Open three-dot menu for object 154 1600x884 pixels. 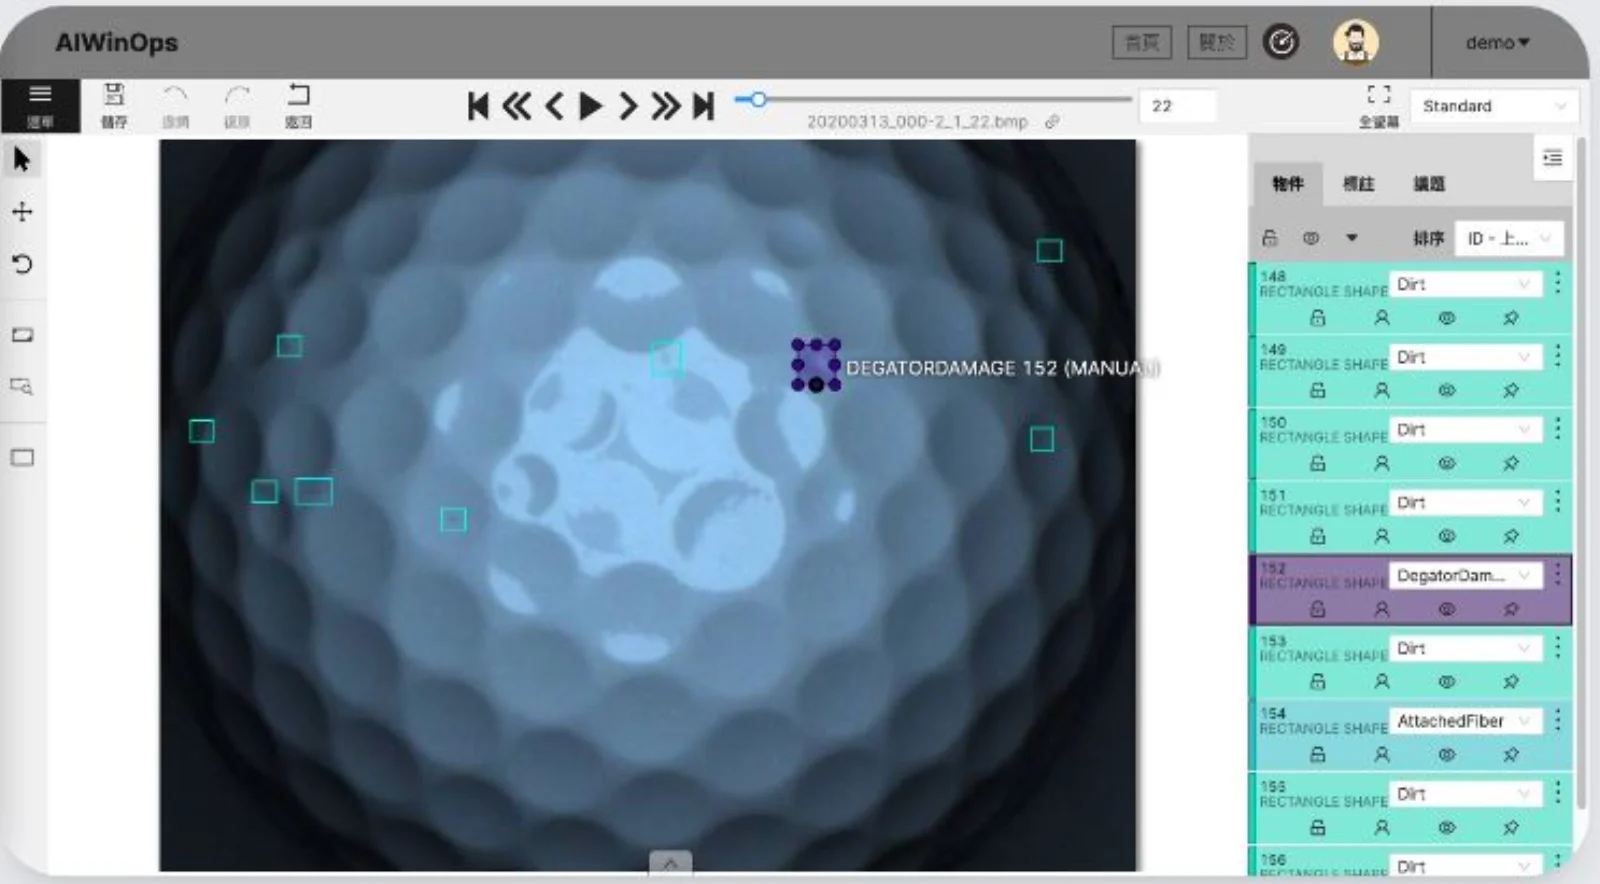[1557, 720]
